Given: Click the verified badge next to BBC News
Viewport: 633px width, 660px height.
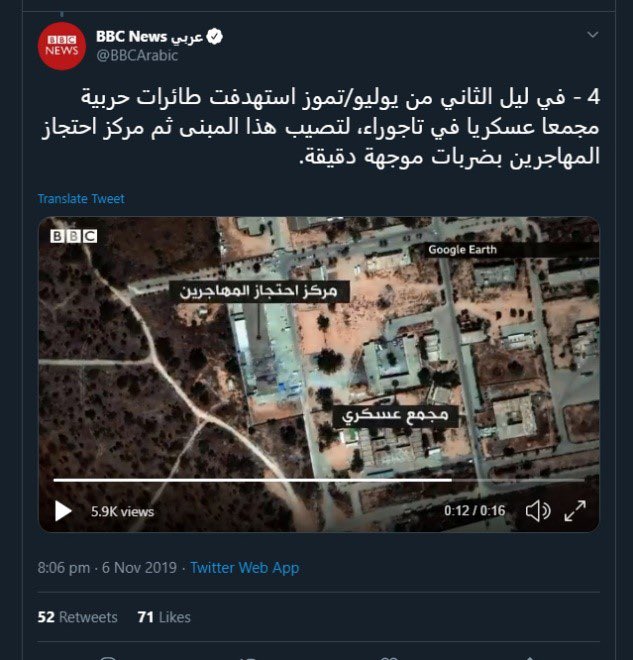Looking at the screenshot, I should pos(215,37).
